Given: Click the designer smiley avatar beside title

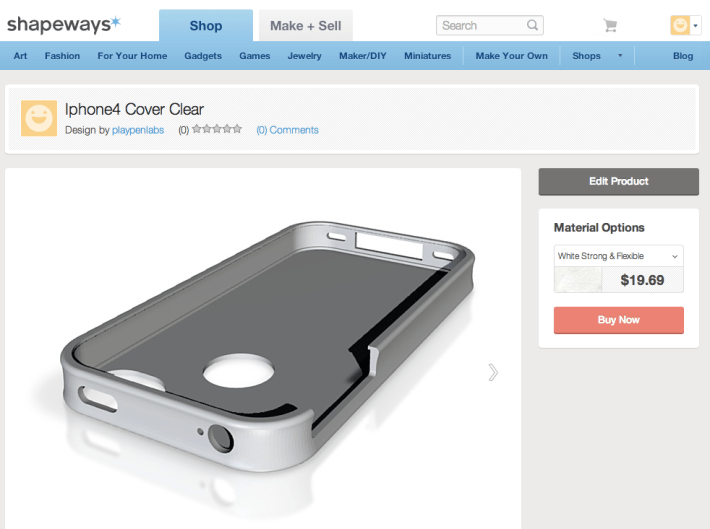Looking at the screenshot, I should [39, 118].
